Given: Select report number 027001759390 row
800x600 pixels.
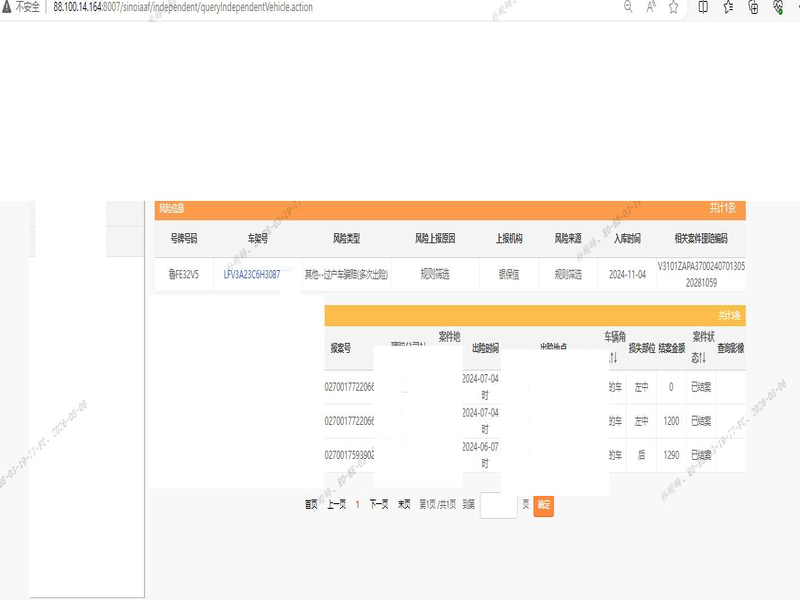Looking at the screenshot, I should point(349,455).
